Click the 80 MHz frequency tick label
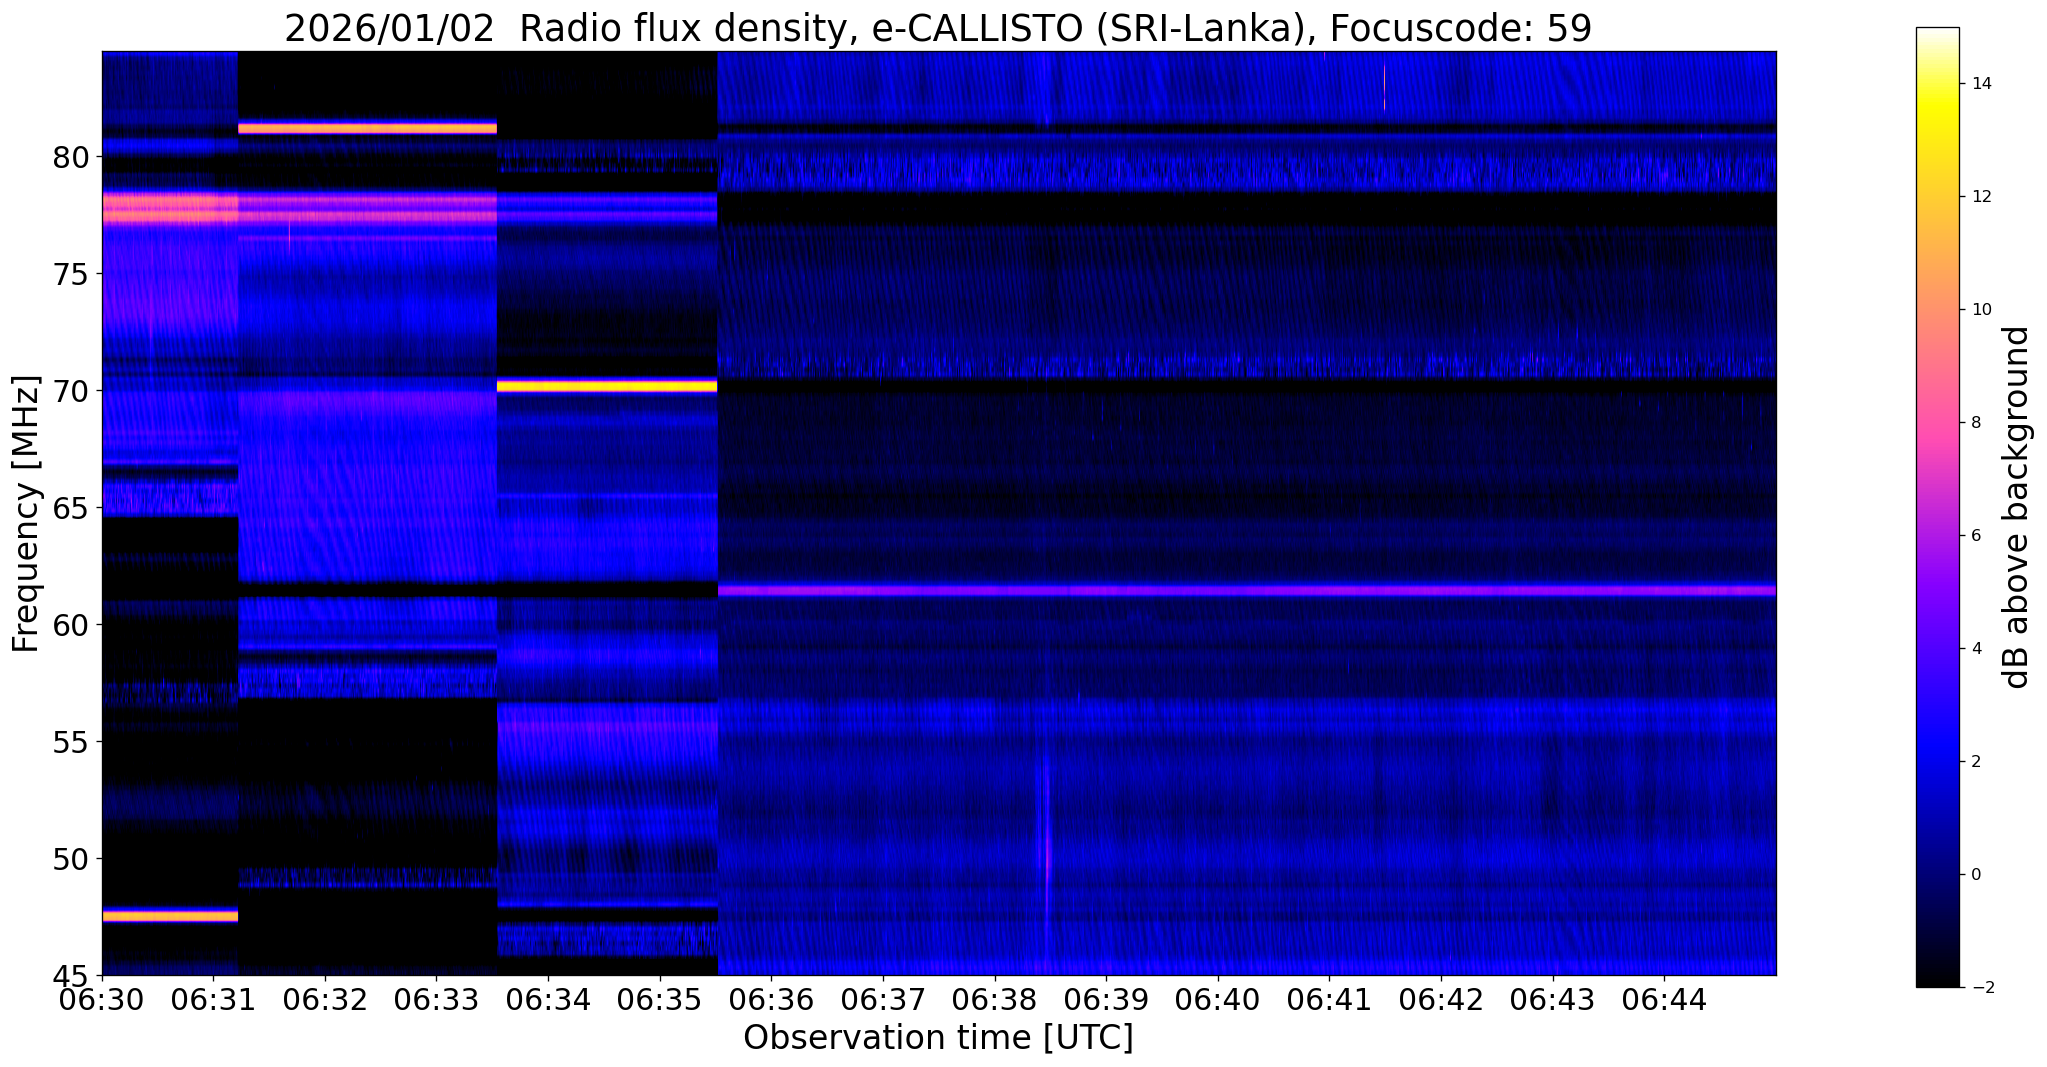The width and height of the screenshot is (2047, 1067). click(x=71, y=157)
